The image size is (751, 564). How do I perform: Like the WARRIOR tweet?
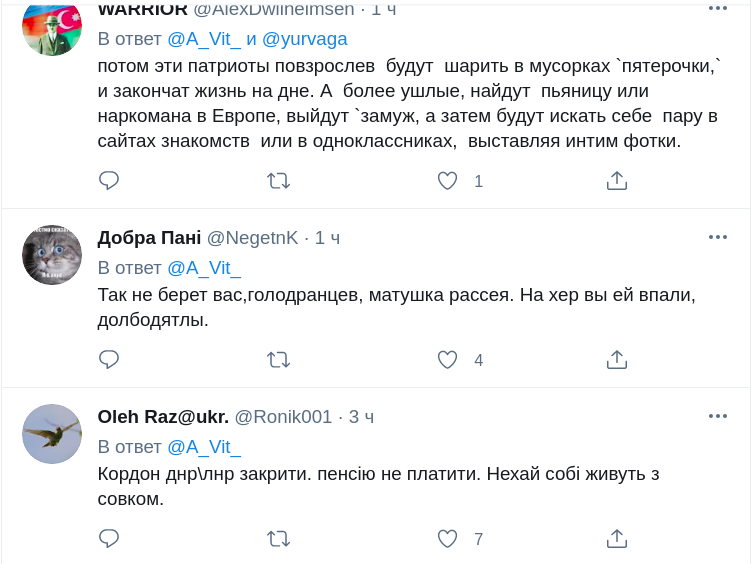tap(448, 181)
